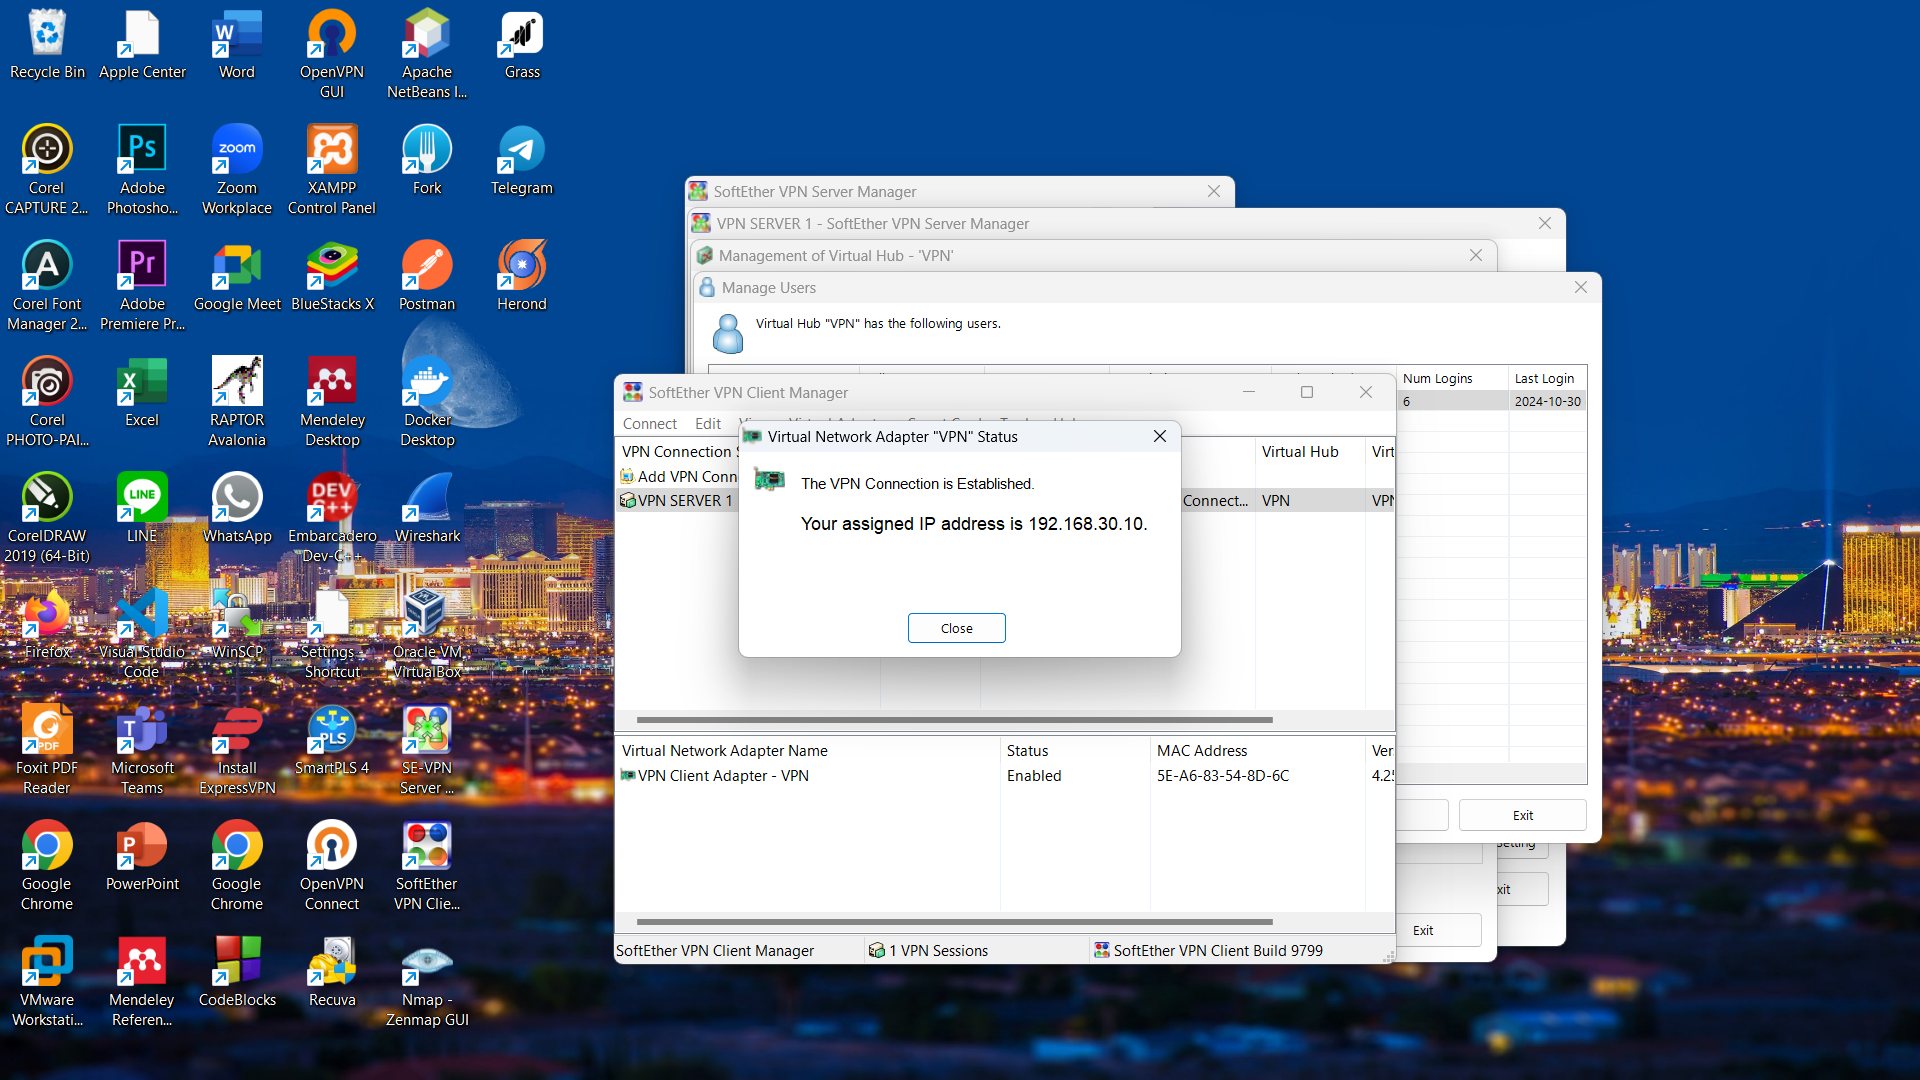Open Microsoft Teams desktop shortcut
Screen dimensions: 1920x1080
point(142,750)
